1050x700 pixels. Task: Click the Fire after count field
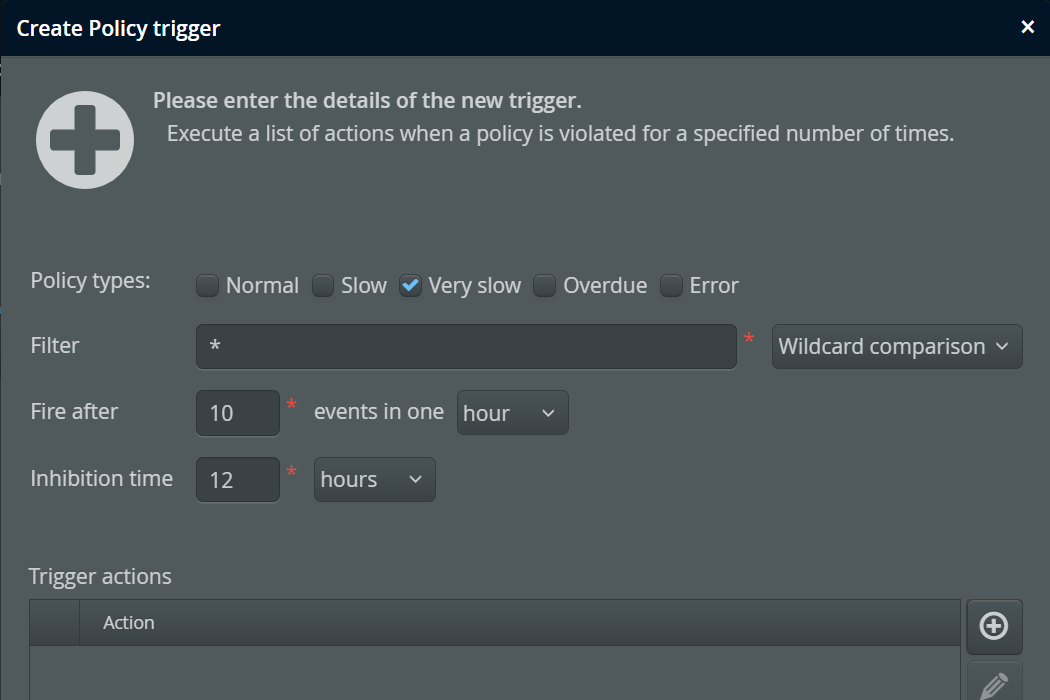click(237, 413)
